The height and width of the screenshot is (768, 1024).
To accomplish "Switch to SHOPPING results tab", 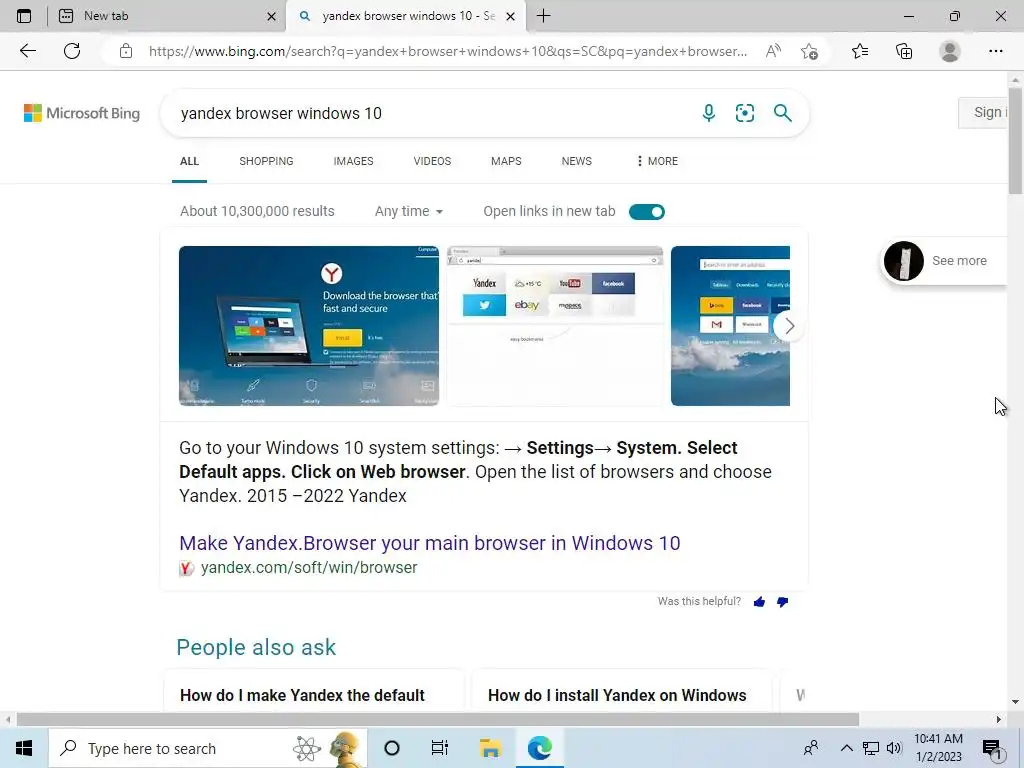I will tap(266, 161).
